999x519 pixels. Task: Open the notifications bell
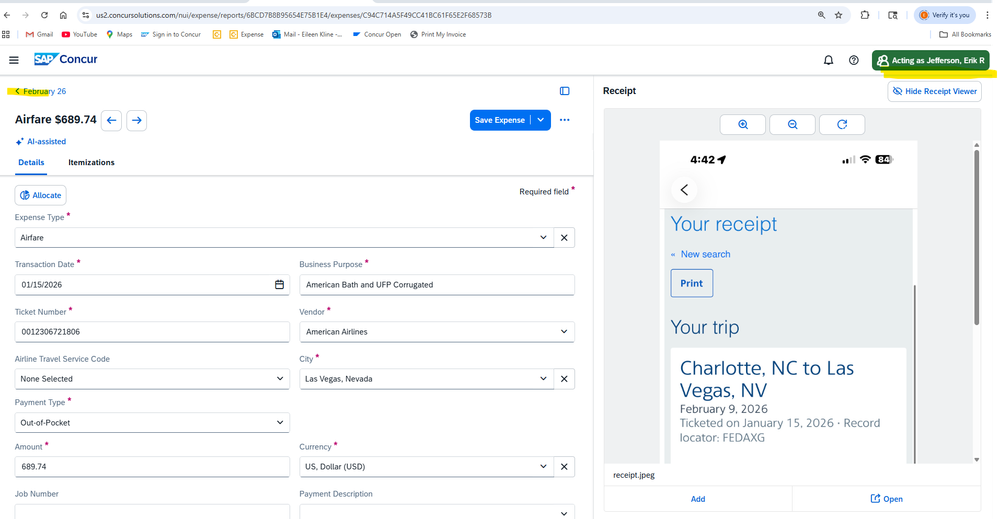(x=828, y=60)
